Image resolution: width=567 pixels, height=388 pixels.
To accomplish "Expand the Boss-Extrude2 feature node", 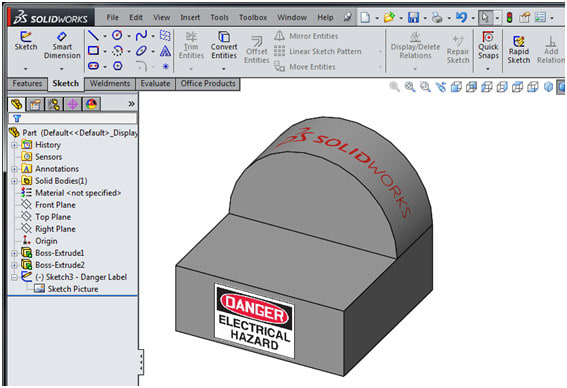I will pyautogui.click(x=14, y=265).
